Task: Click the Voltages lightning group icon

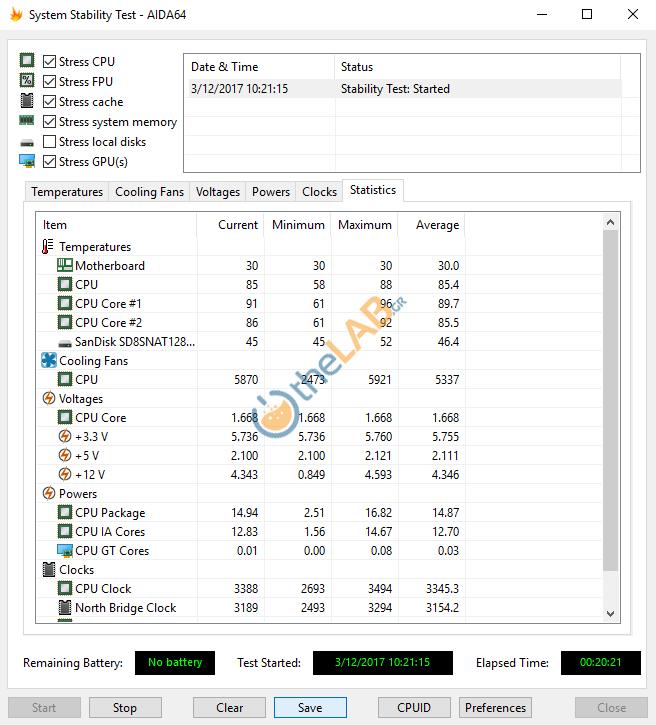Action: click(49, 398)
